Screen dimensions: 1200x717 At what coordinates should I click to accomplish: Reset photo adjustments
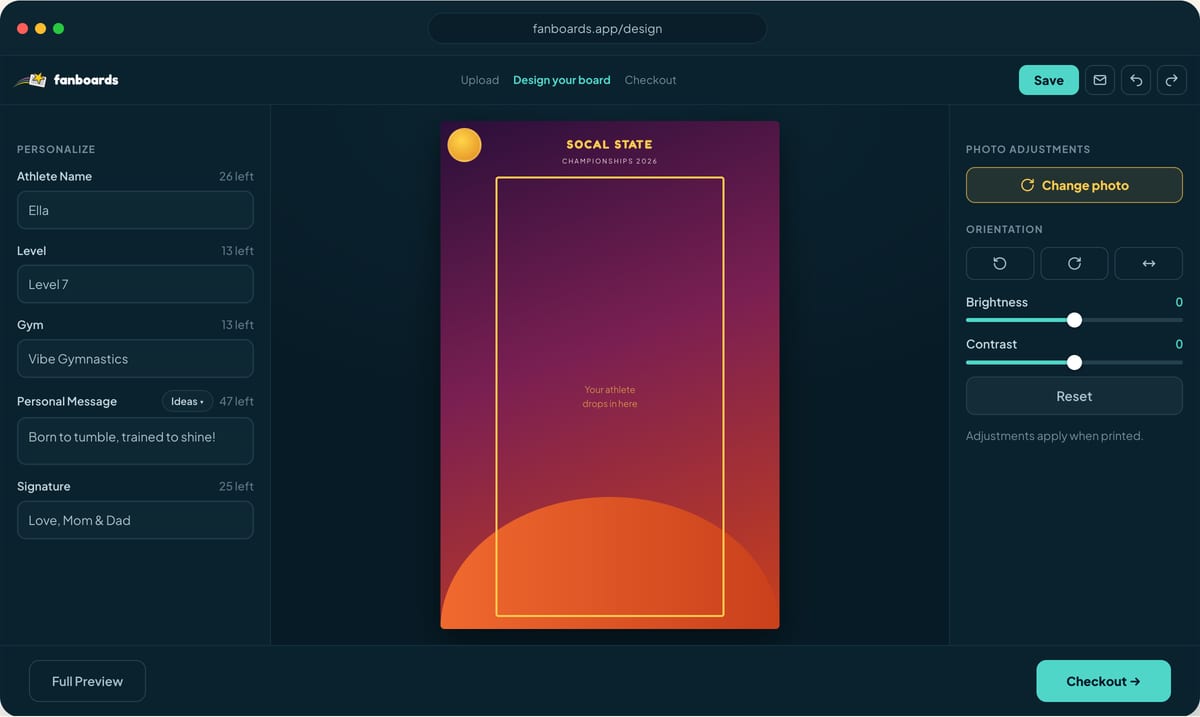(1074, 396)
